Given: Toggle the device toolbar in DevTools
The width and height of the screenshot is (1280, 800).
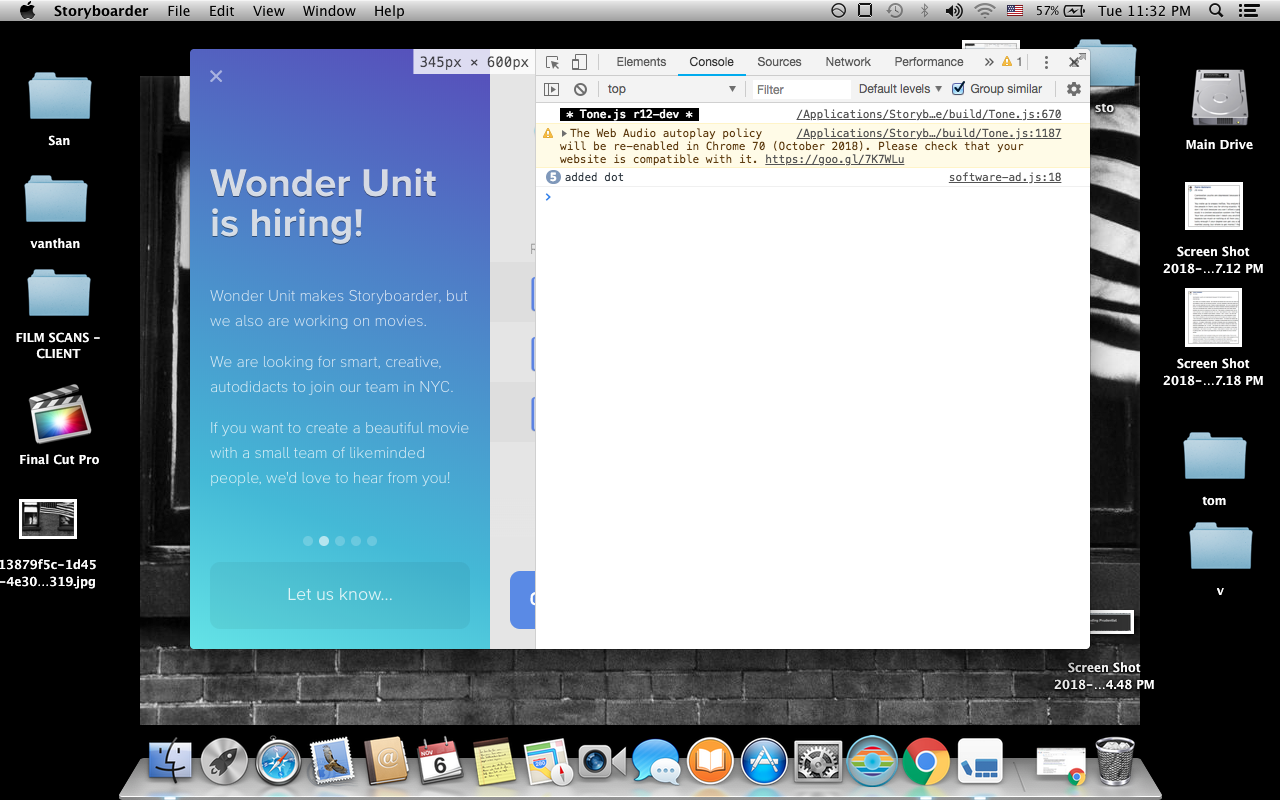Looking at the screenshot, I should (x=579, y=61).
